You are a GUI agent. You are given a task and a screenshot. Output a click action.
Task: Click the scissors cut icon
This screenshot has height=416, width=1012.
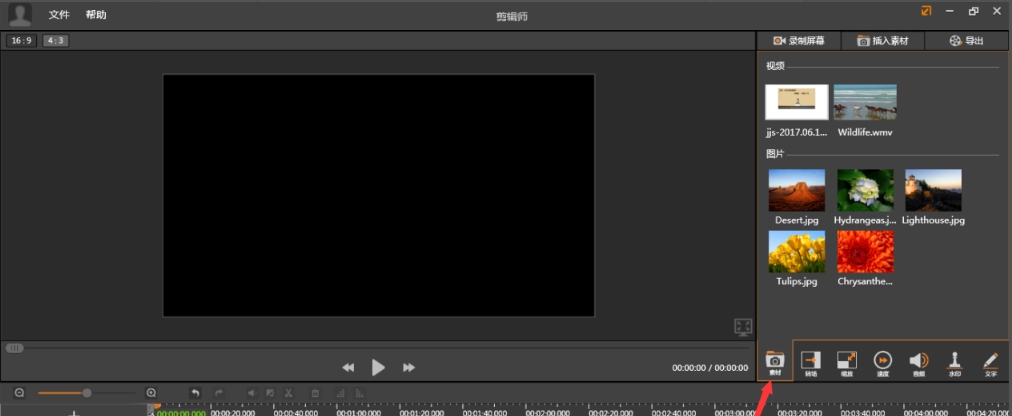tap(288, 392)
